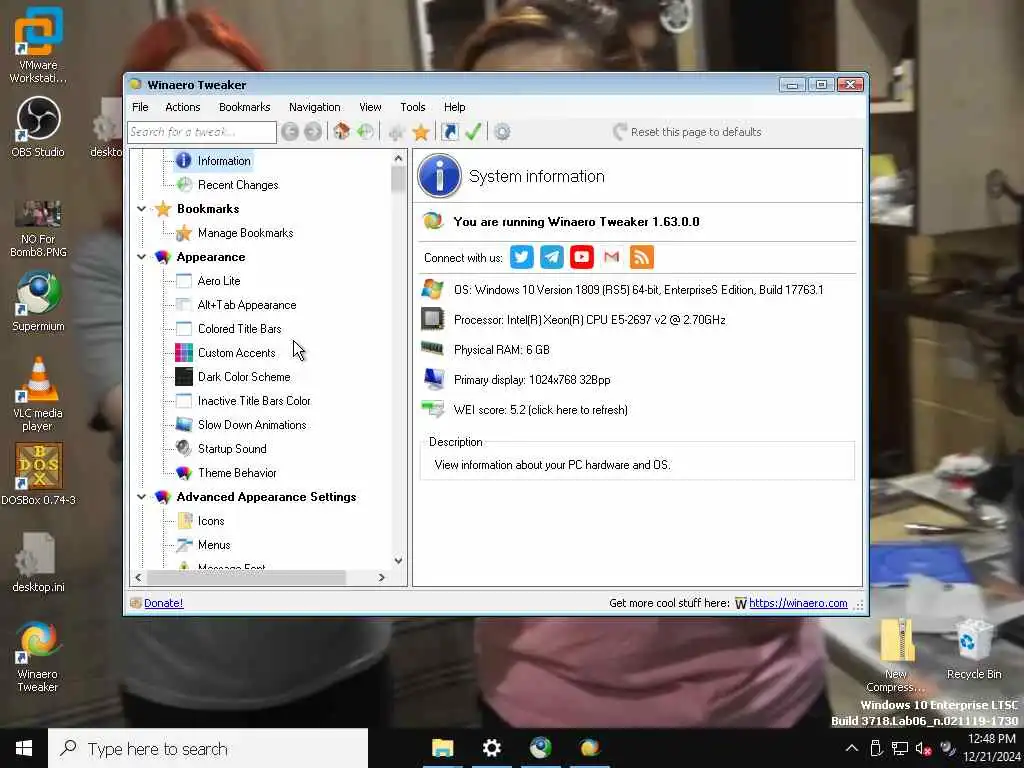Click the tree scroll down arrow
This screenshot has height=768, width=1024.
[398, 560]
